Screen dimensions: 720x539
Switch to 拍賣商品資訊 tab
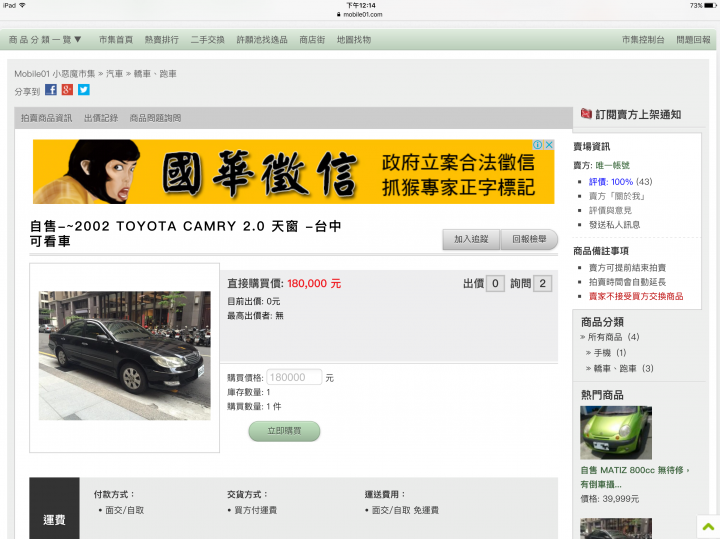pyautogui.click(x=46, y=118)
